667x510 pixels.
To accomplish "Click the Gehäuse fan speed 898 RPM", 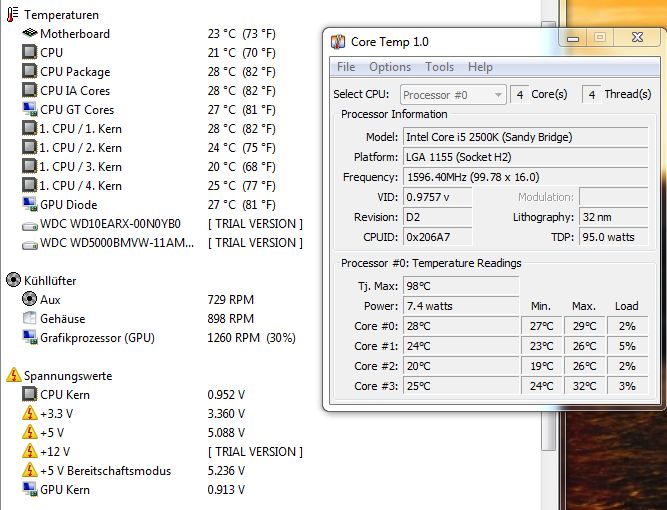I will tap(231, 319).
